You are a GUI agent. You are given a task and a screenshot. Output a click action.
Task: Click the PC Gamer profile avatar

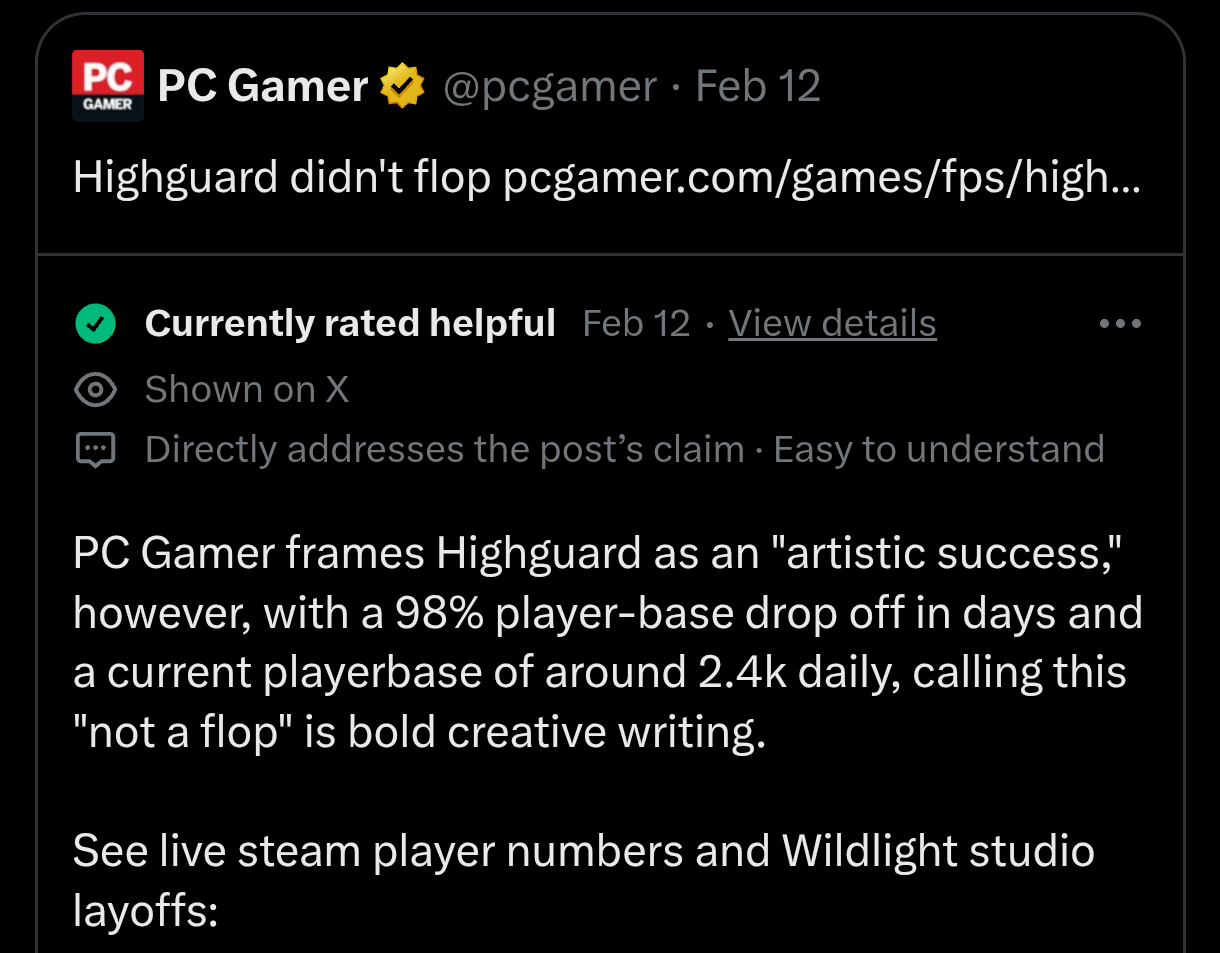108,86
